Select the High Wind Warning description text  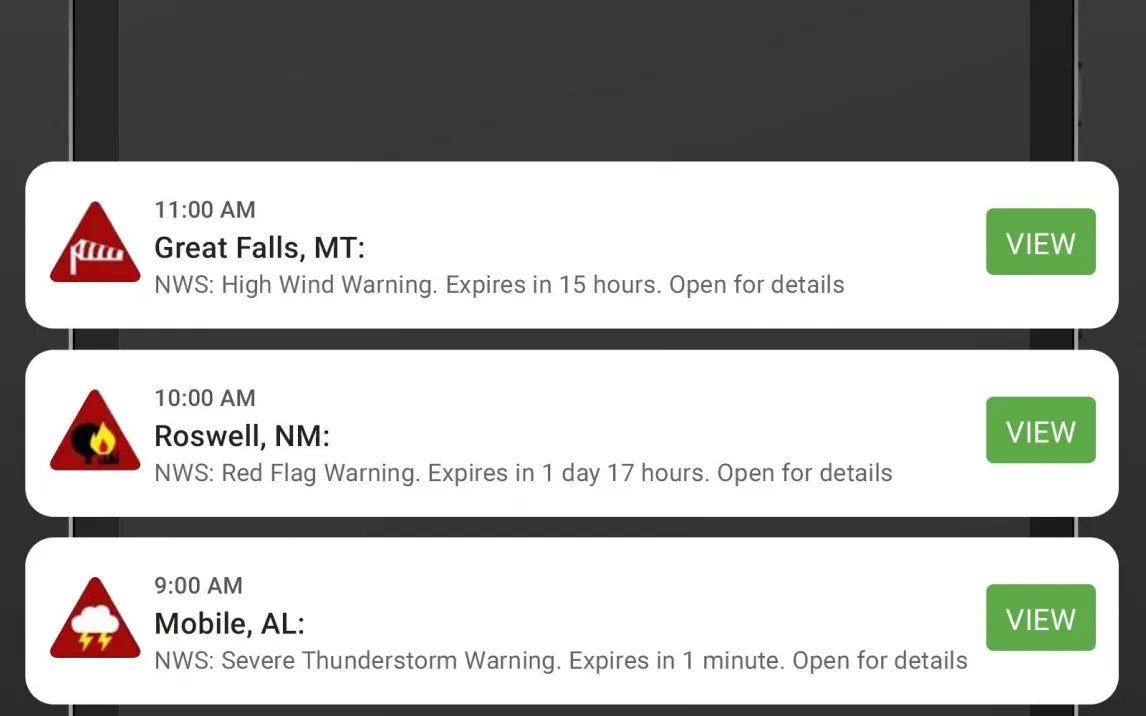tap(499, 284)
